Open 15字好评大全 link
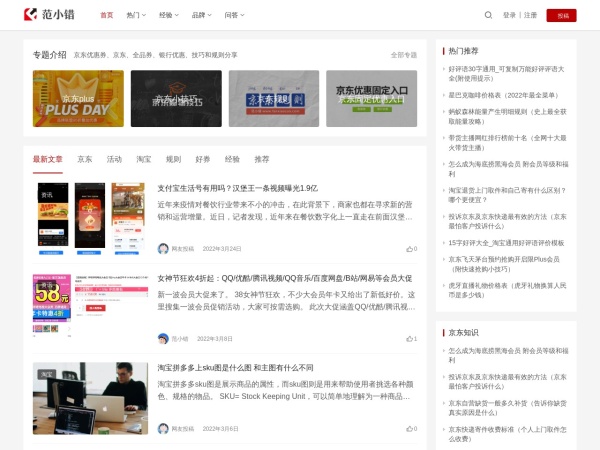The height and width of the screenshot is (450, 600). click(506, 243)
